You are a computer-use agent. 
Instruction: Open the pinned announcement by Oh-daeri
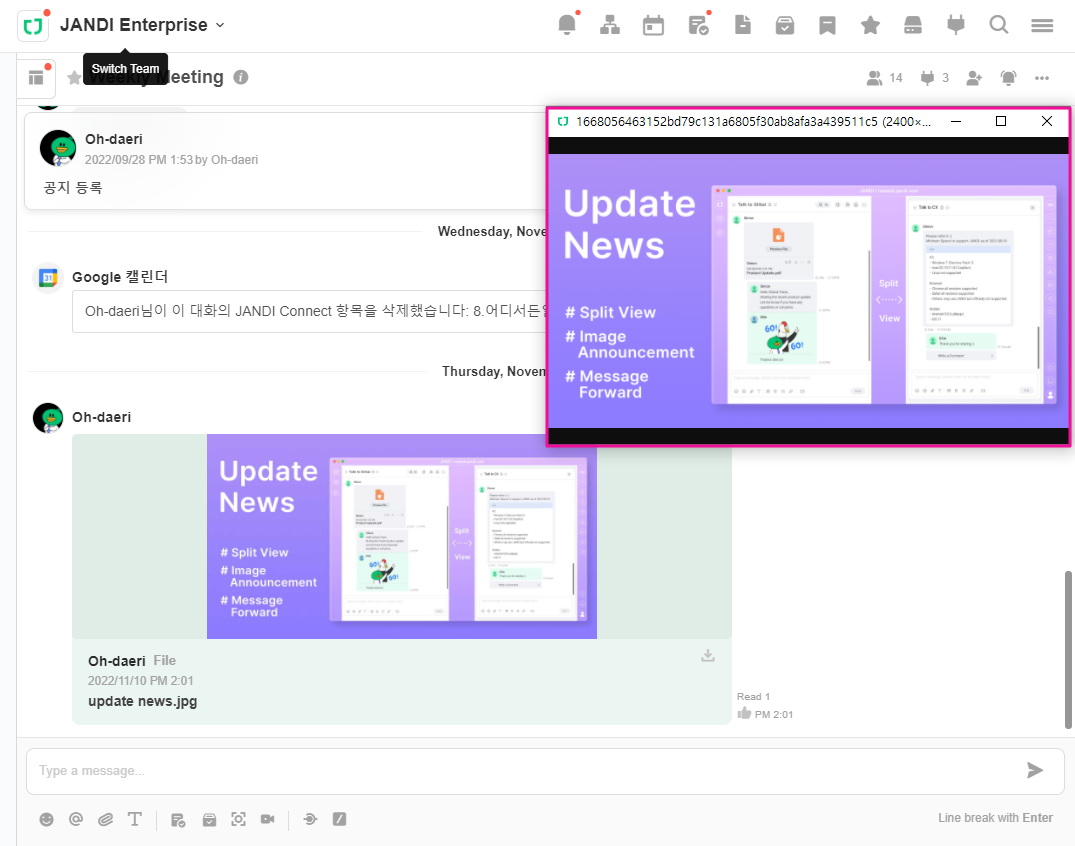pos(285,161)
